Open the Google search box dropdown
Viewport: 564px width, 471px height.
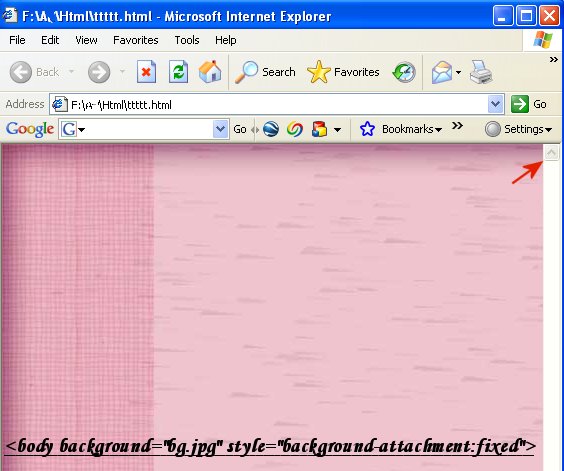click(x=220, y=129)
